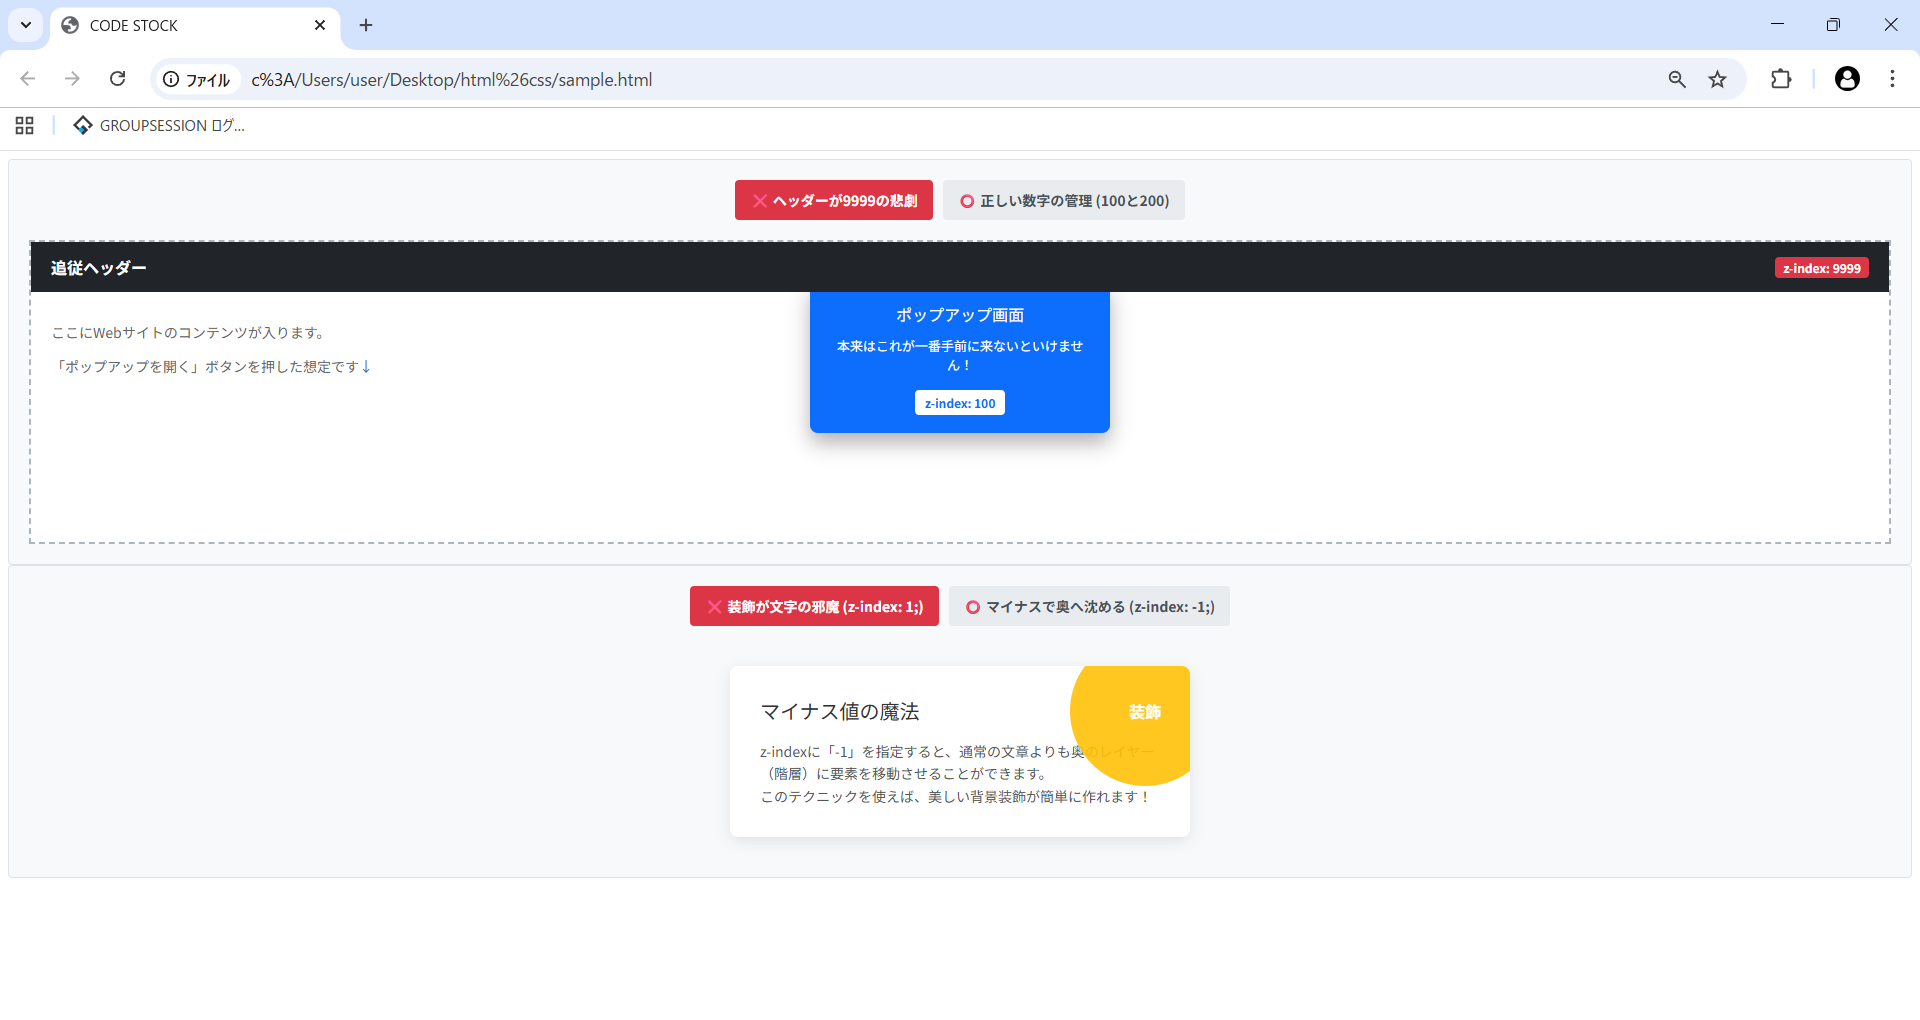Bookmark this page with the star icon

[1719, 79]
